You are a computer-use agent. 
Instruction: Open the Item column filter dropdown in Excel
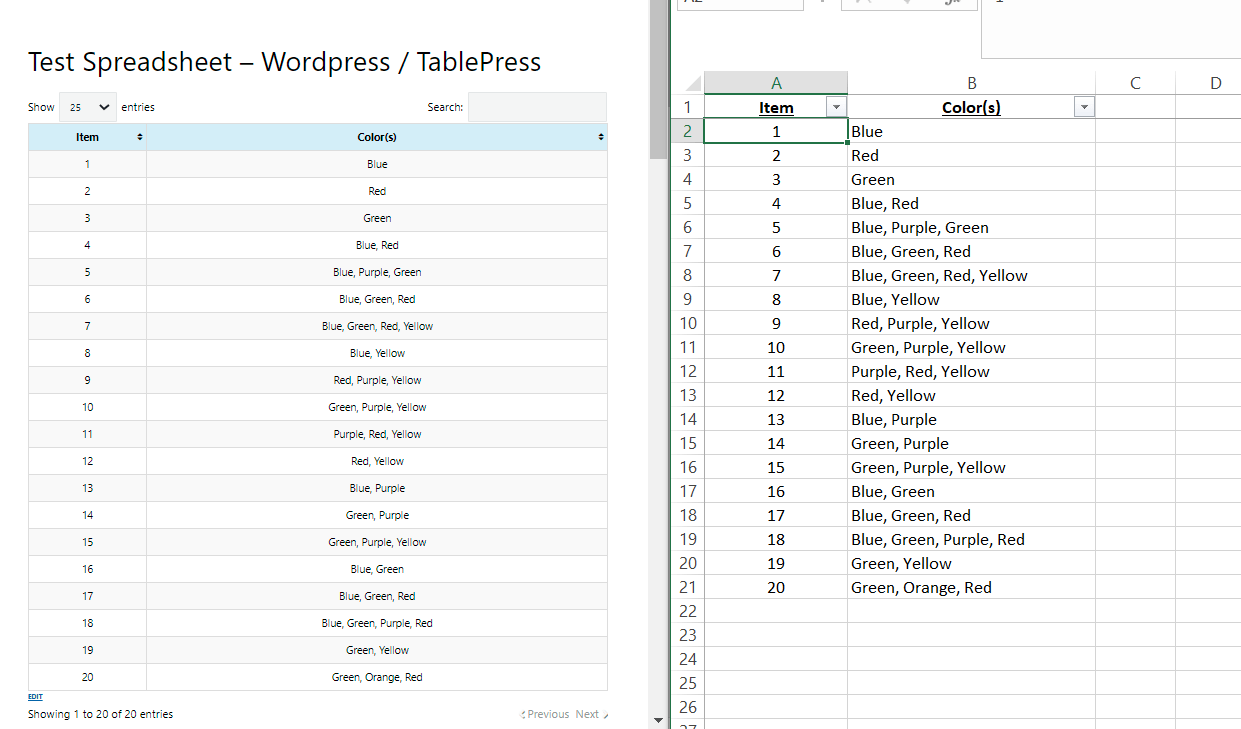836,106
